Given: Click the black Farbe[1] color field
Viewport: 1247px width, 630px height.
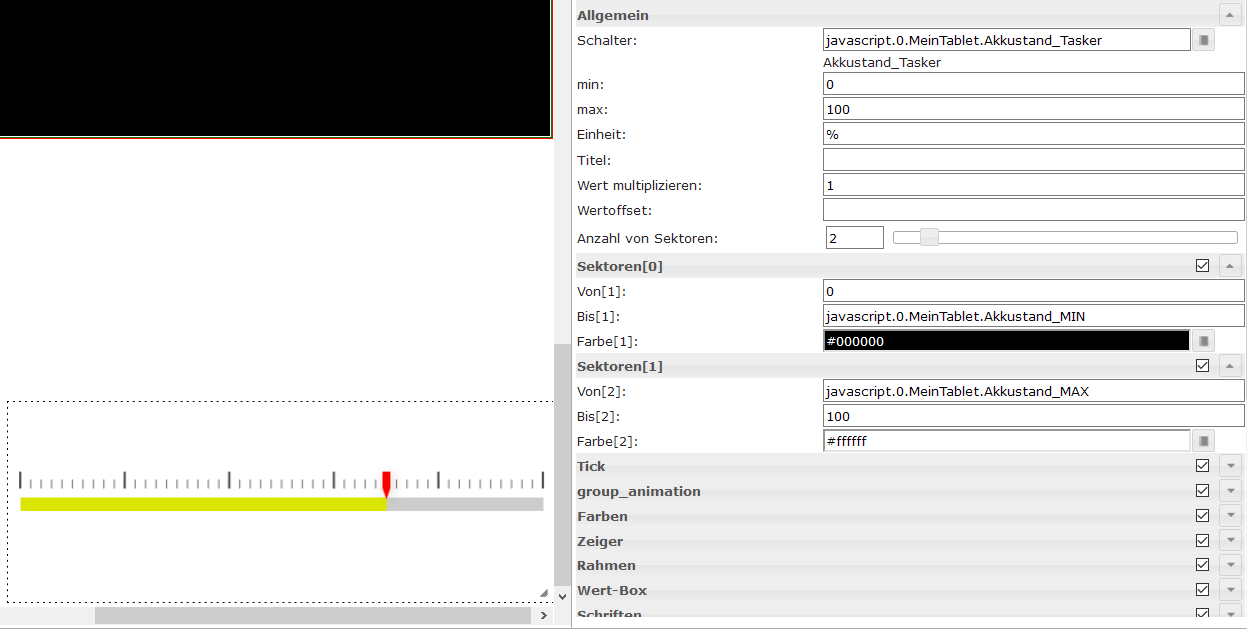Looking at the screenshot, I should click(1006, 341).
